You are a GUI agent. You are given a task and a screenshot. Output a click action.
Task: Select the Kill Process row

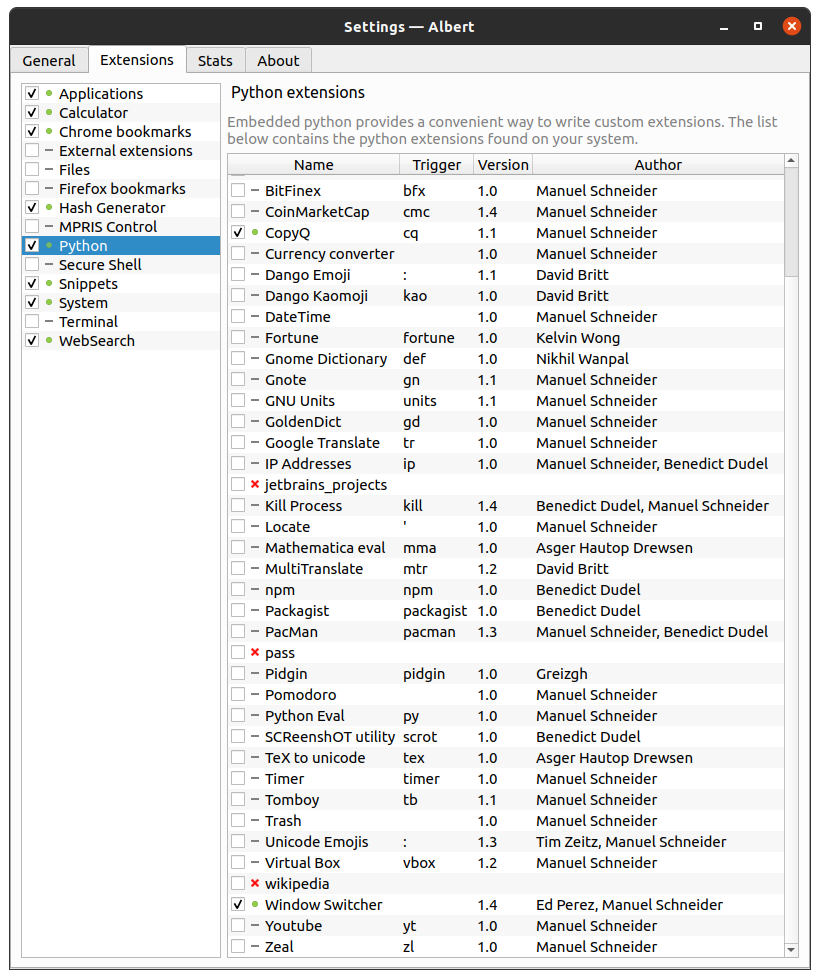click(x=506, y=506)
